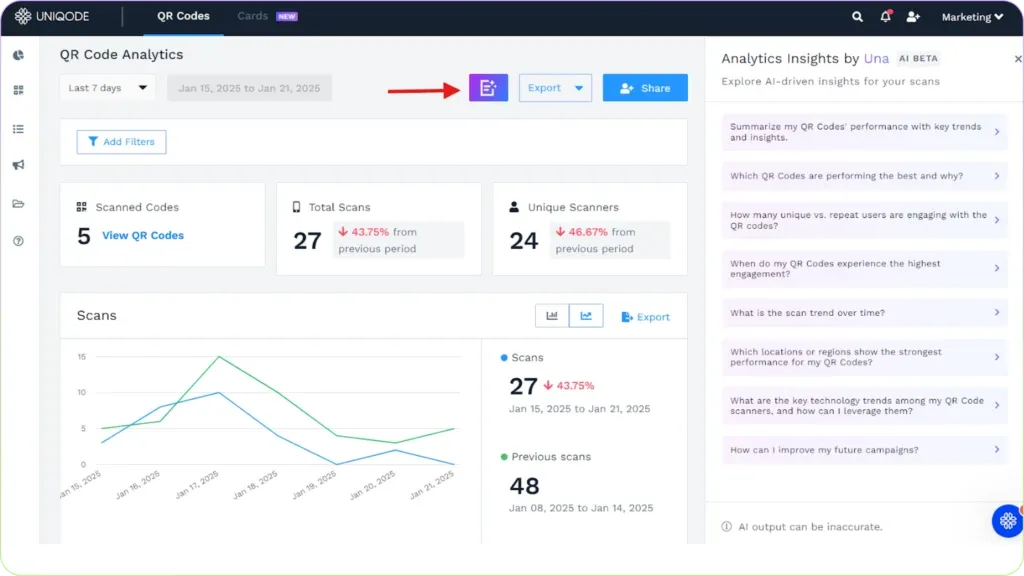Select 'What is the scan trend over time?'
The height and width of the screenshot is (576, 1024).
point(864,313)
